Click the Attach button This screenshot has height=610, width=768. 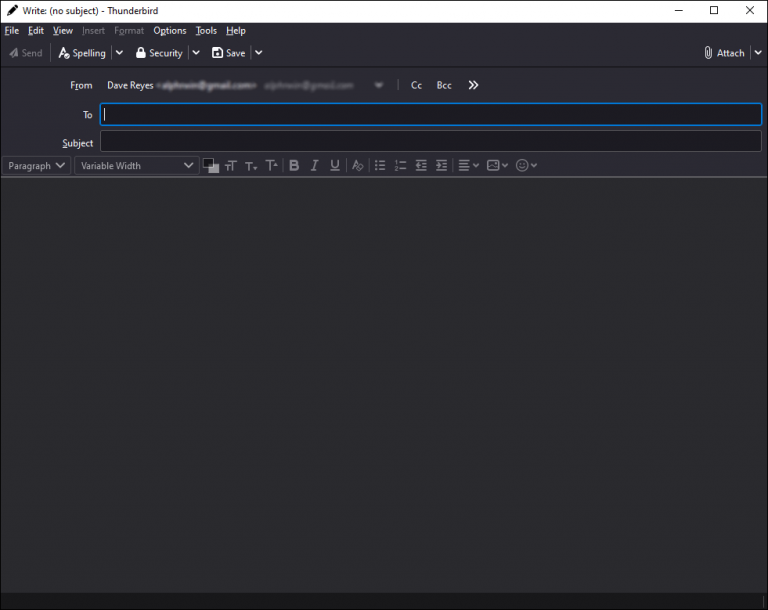(724, 53)
